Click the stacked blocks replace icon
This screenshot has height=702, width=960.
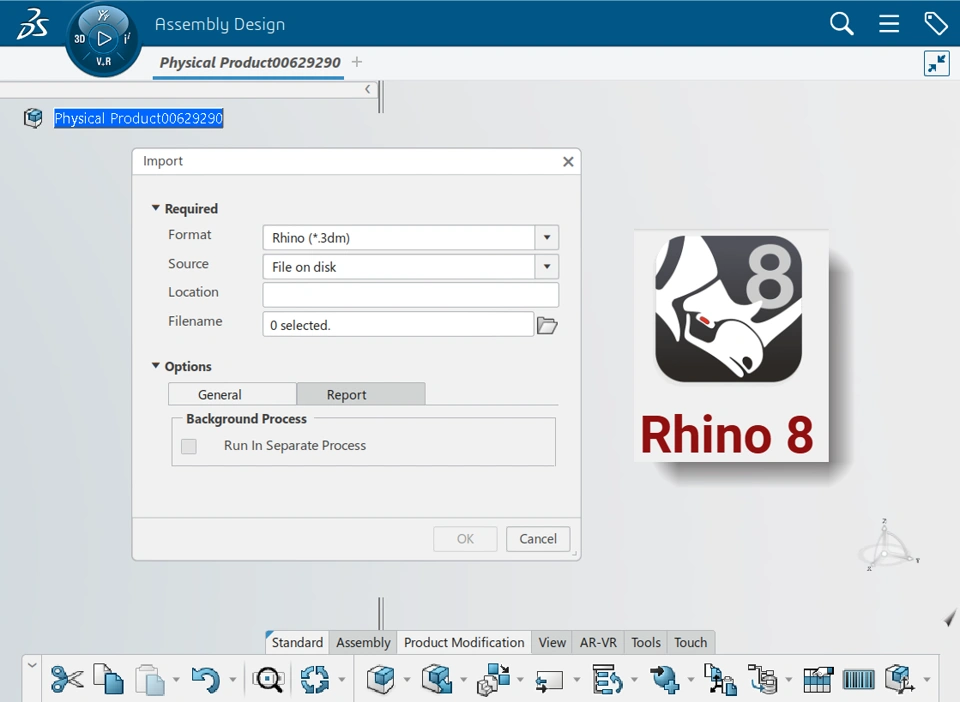click(x=493, y=679)
